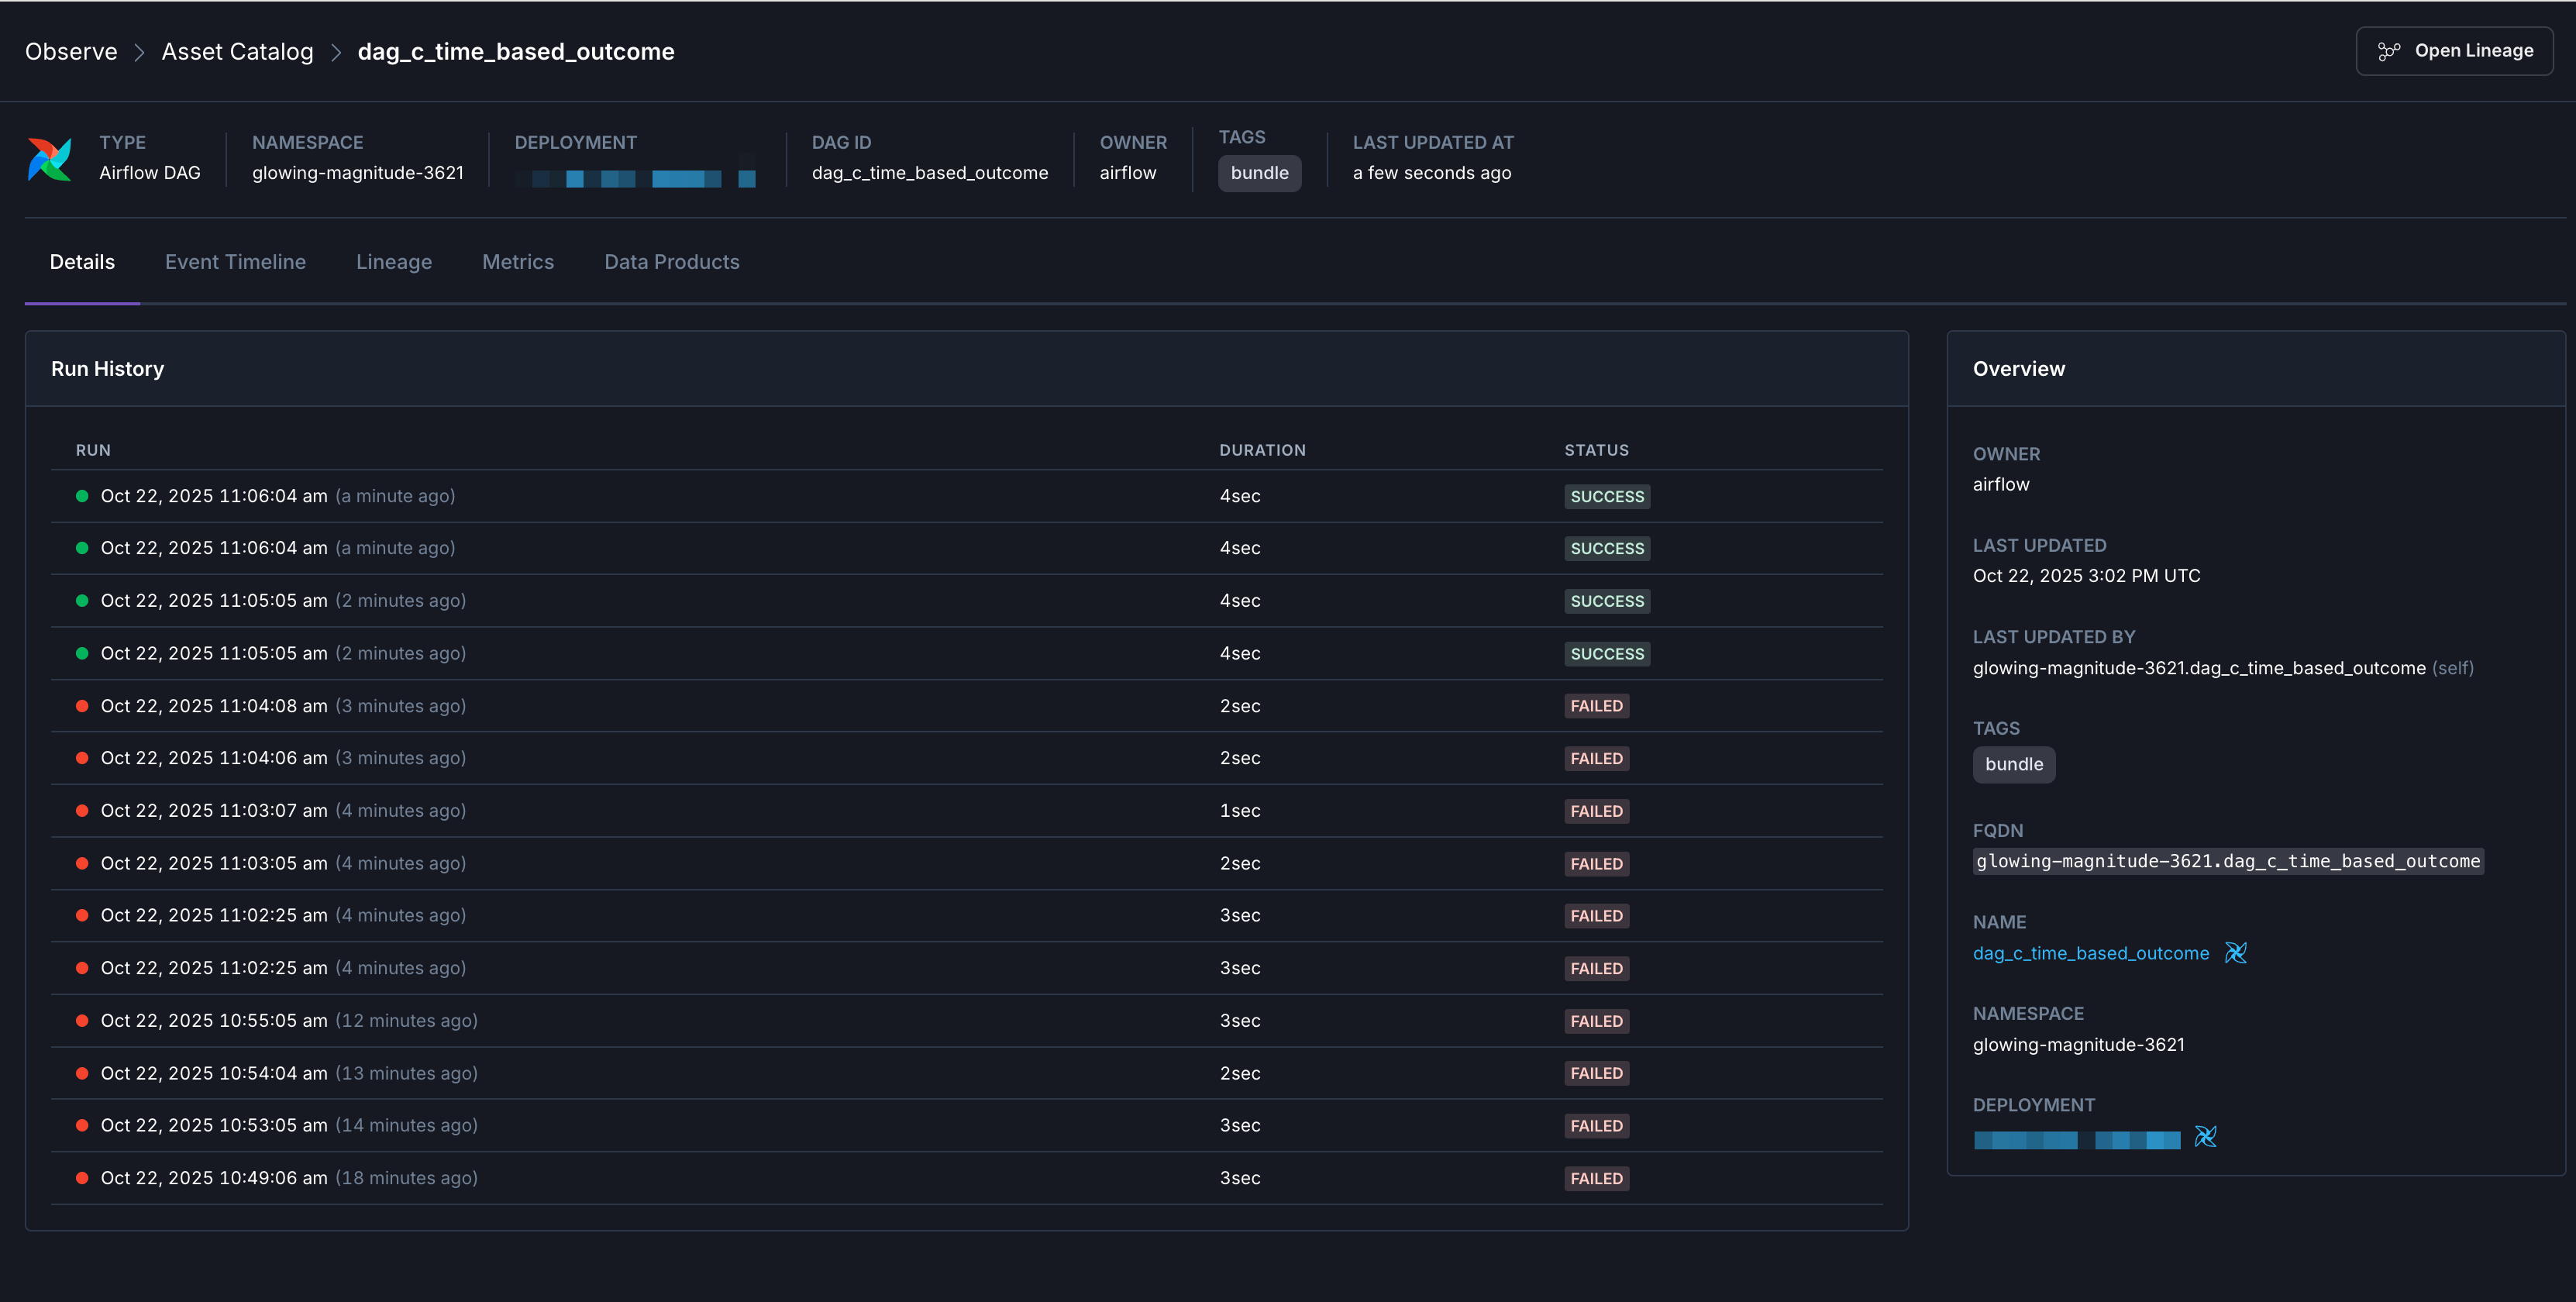Click green success dot on first 11:06:04 run
The image size is (2576, 1302).
[81, 495]
